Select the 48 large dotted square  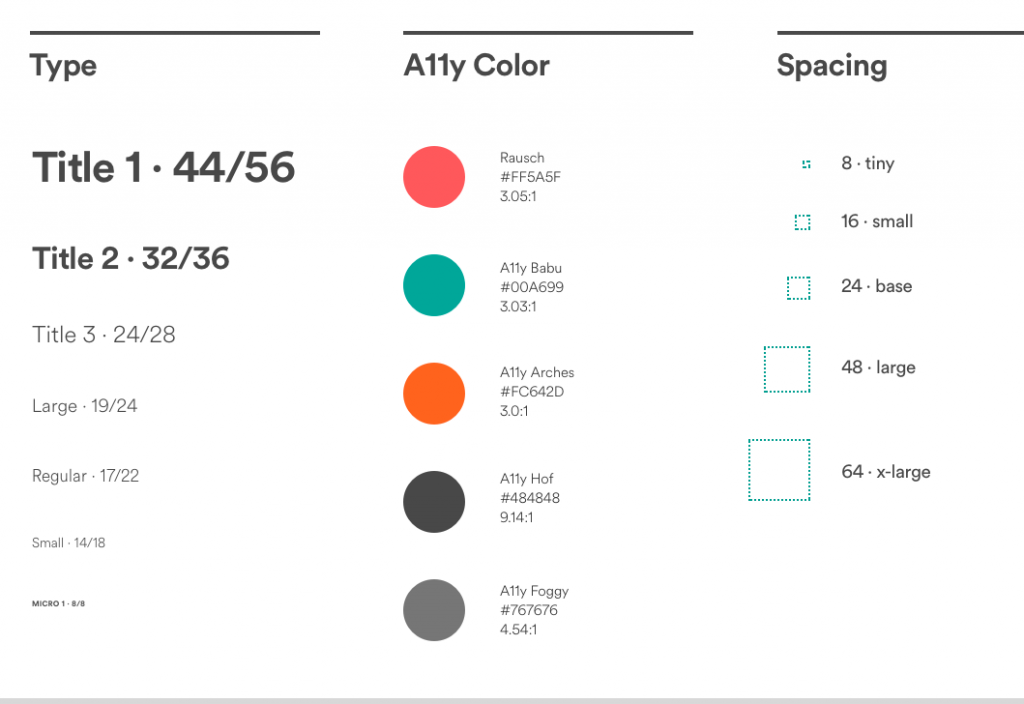787,370
